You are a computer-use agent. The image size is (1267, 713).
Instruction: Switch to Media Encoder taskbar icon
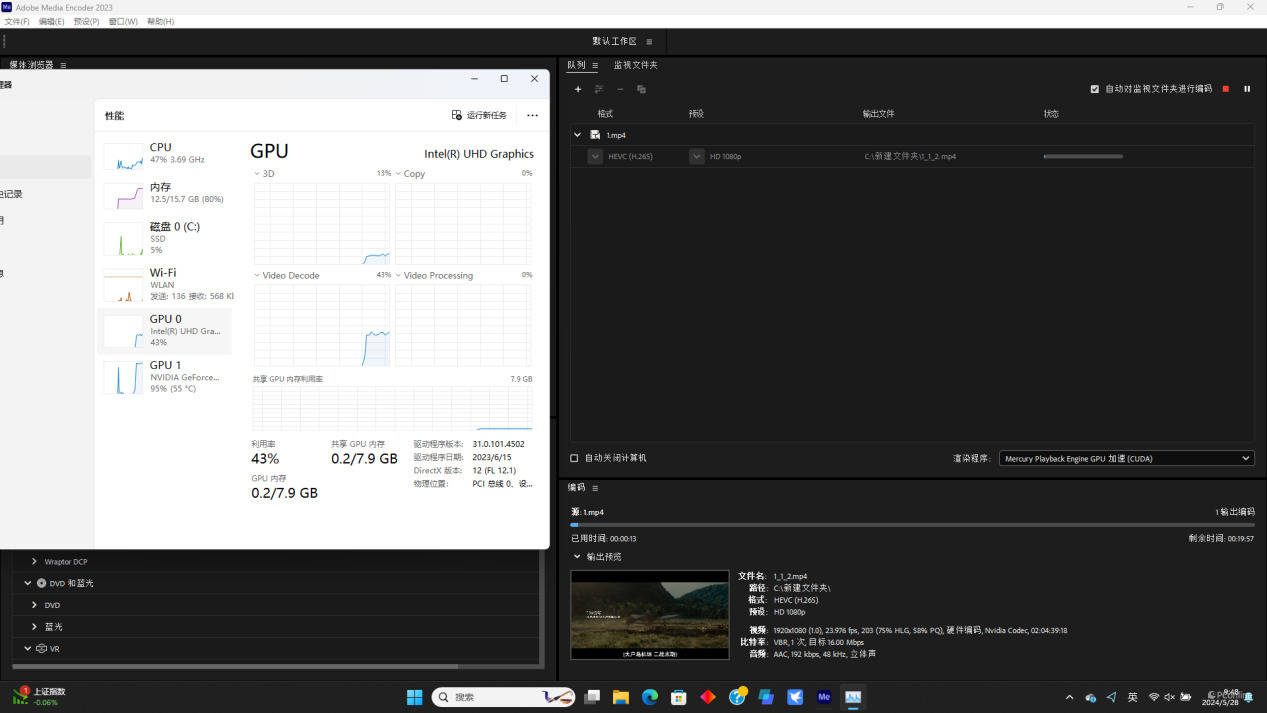coord(824,697)
